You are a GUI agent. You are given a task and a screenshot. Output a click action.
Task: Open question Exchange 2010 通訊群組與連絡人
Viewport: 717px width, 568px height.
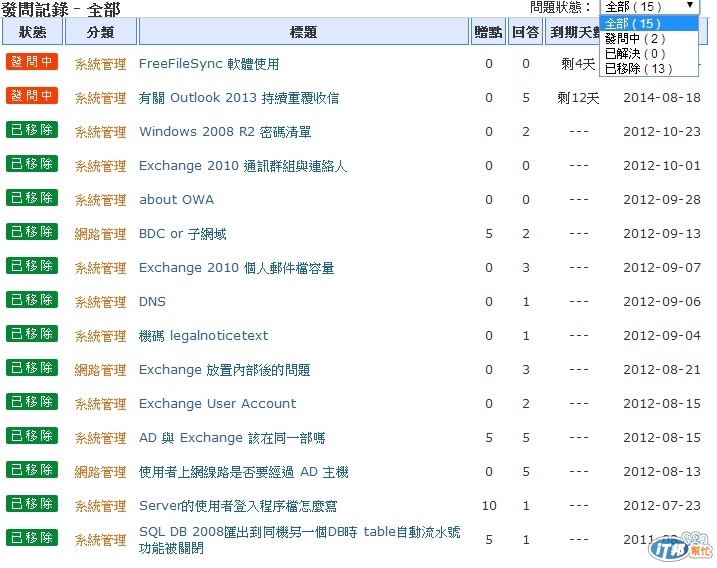[243, 166]
